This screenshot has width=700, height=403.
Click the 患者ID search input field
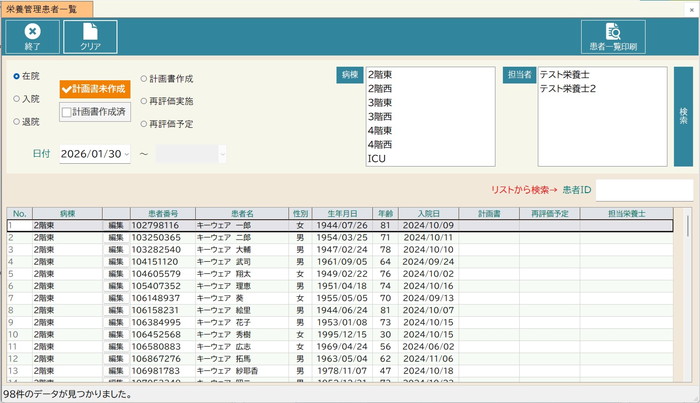coord(644,188)
